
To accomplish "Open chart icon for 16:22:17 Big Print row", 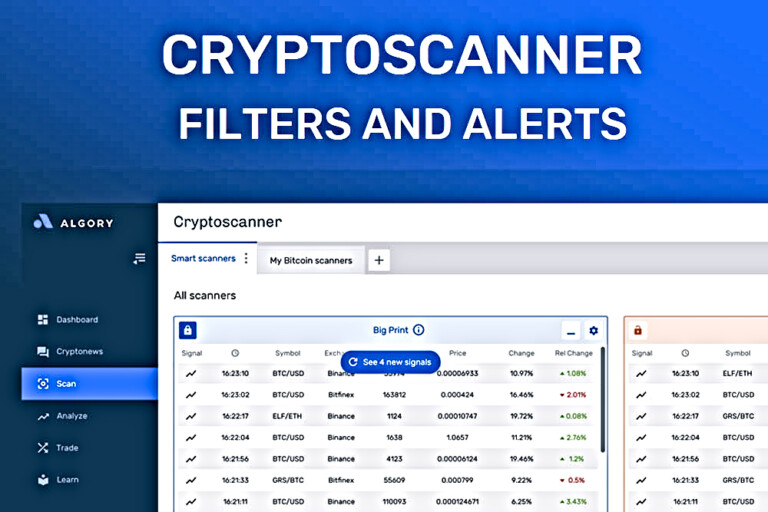I will [191, 416].
